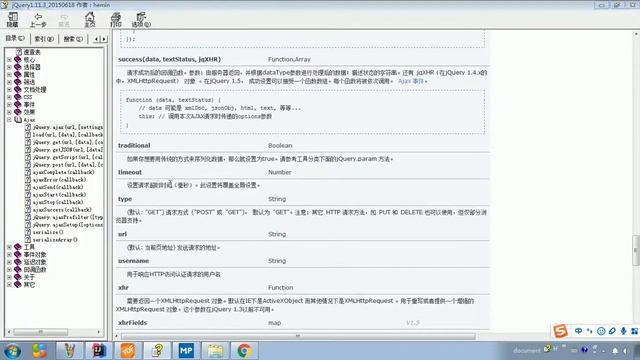Open the jQuery.get(url,[data]) topic
Viewport: 640px width, 360px height.
[x=68, y=142]
